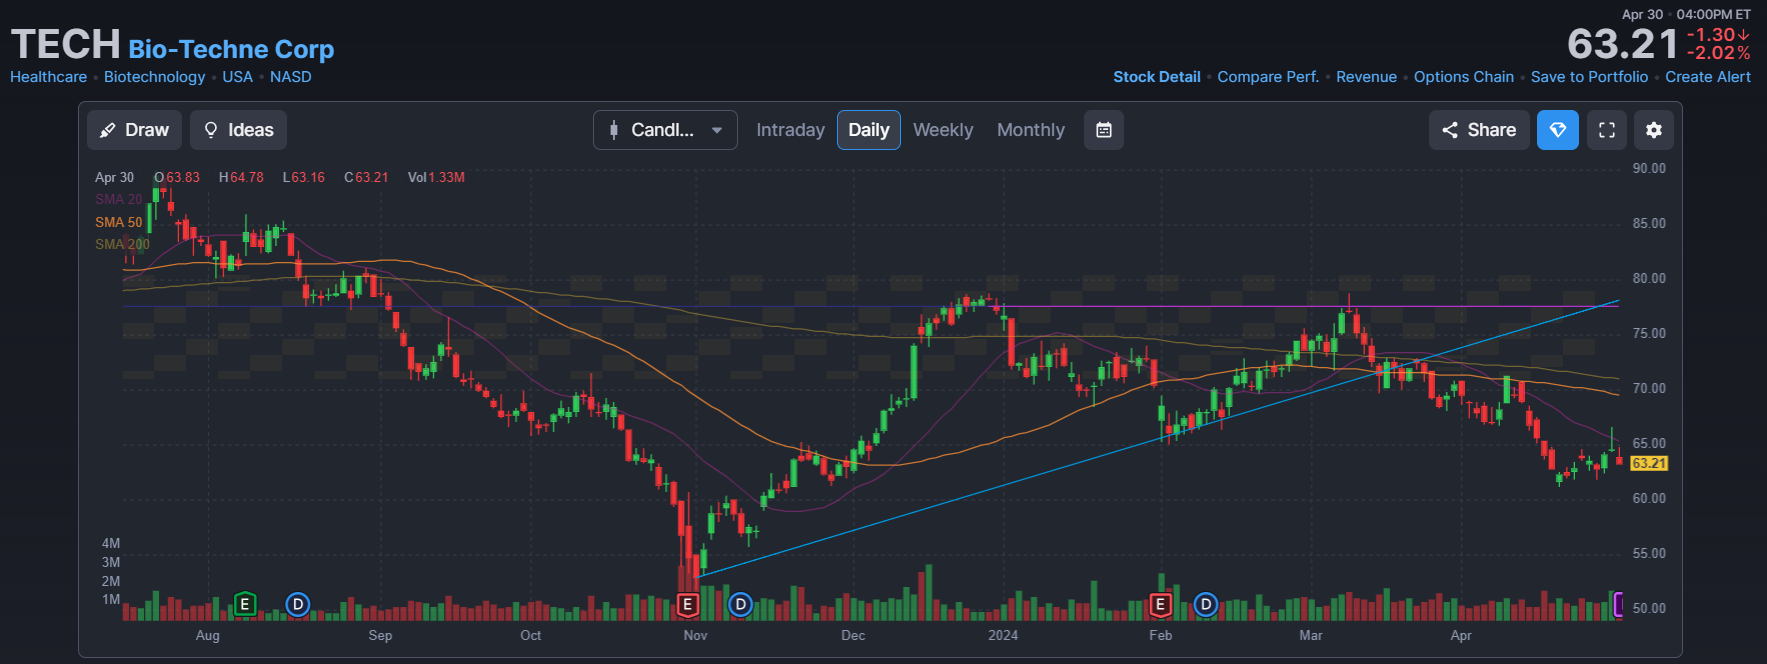Click the TECH ticker symbol
The width and height of the screenshot is (1767, 664).
66,44
